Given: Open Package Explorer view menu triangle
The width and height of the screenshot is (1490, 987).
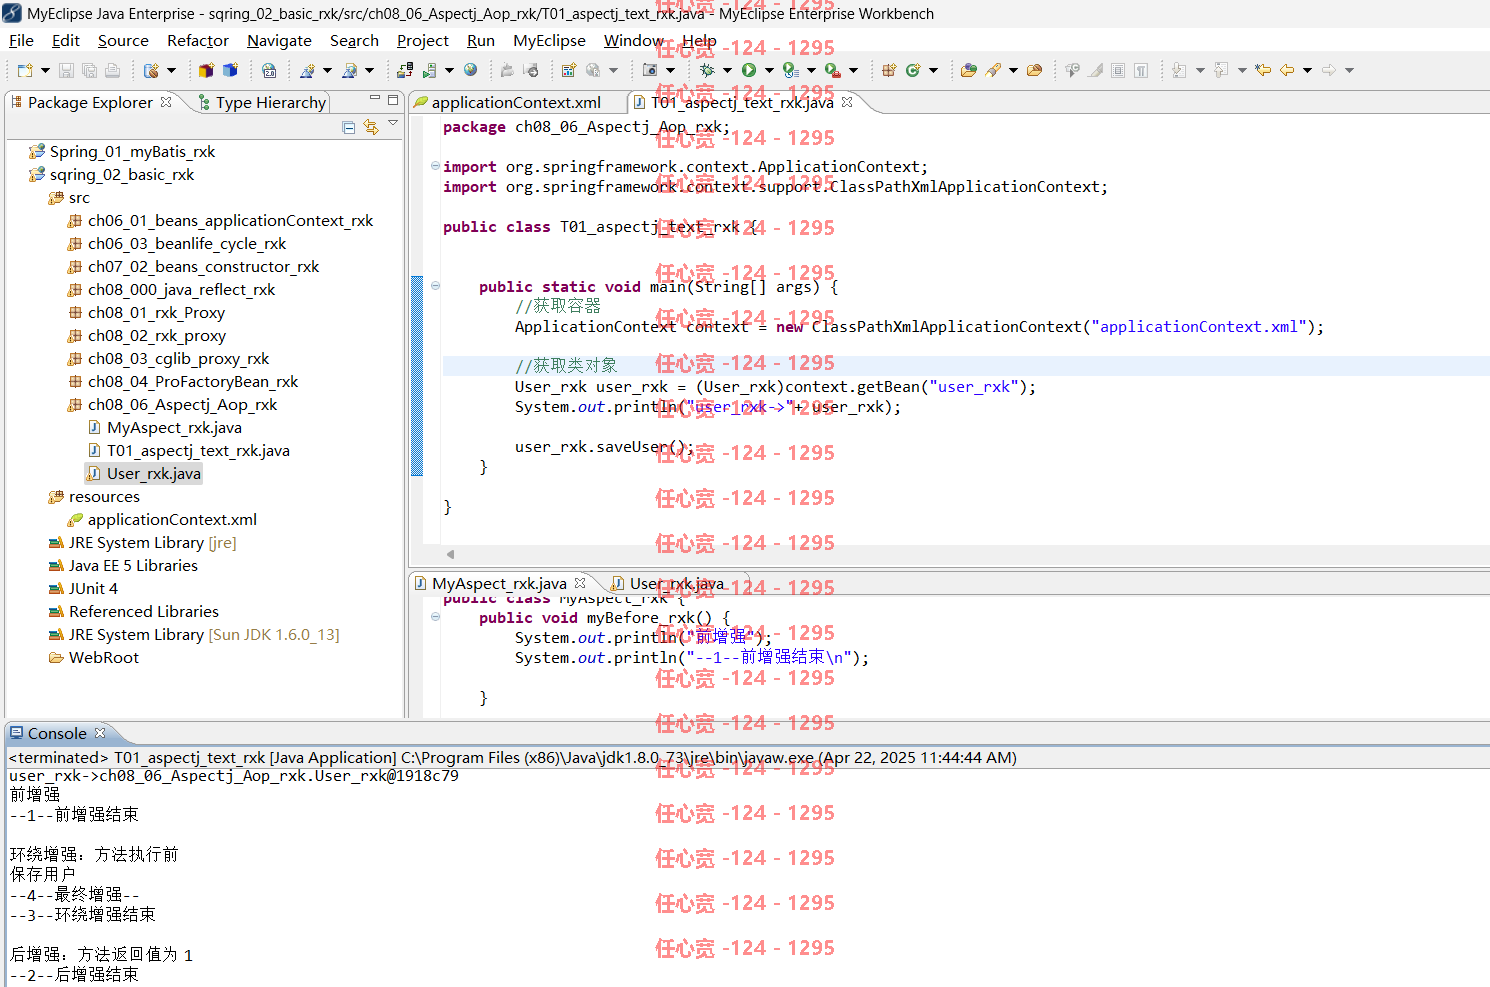Looking at the screenshot, I should click(393, 123).
